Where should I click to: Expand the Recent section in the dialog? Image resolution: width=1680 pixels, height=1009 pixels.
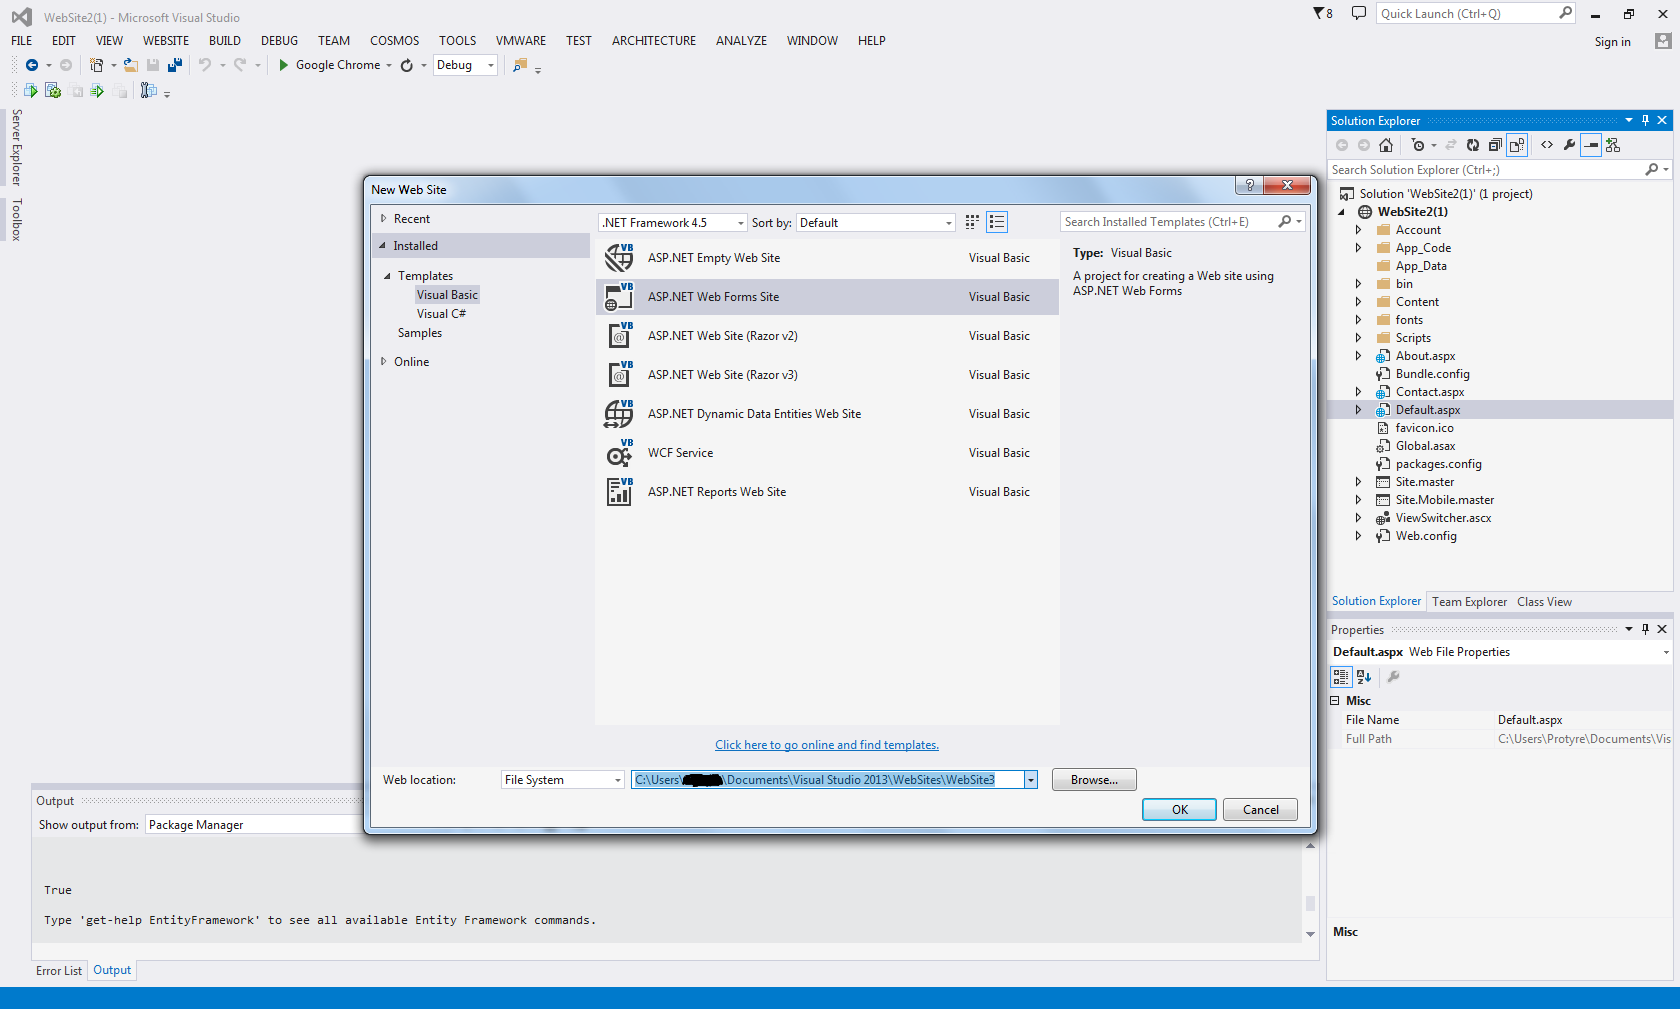point(384,218)
